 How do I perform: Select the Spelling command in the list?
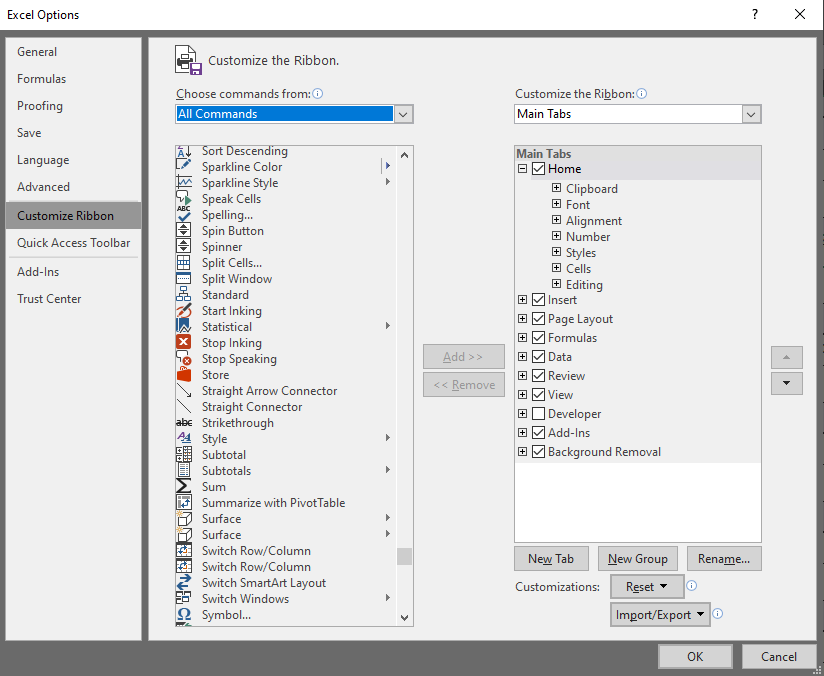(227, 214)
